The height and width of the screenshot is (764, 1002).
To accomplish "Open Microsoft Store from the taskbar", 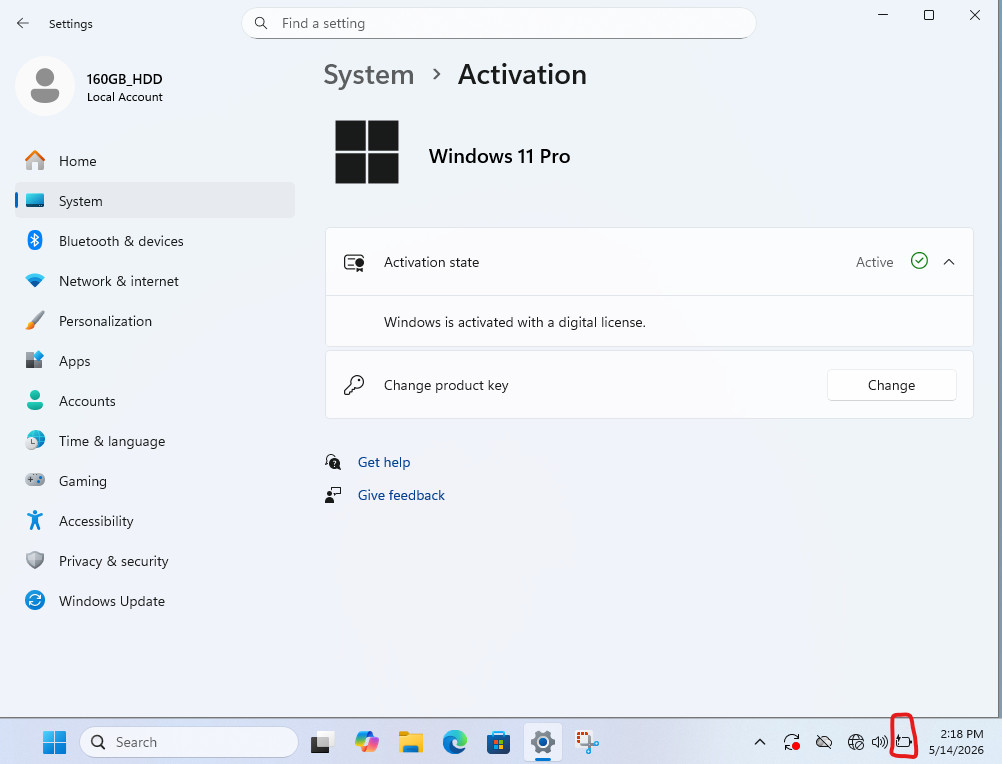I will point(498,742).
